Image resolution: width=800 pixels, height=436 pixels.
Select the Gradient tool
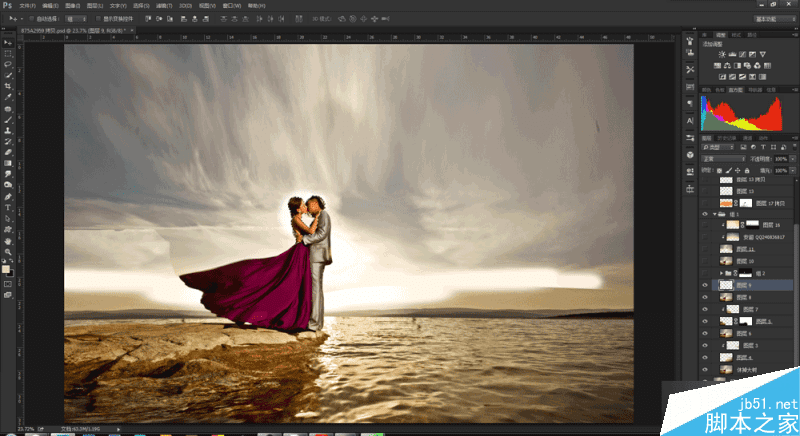pos(8,163)
